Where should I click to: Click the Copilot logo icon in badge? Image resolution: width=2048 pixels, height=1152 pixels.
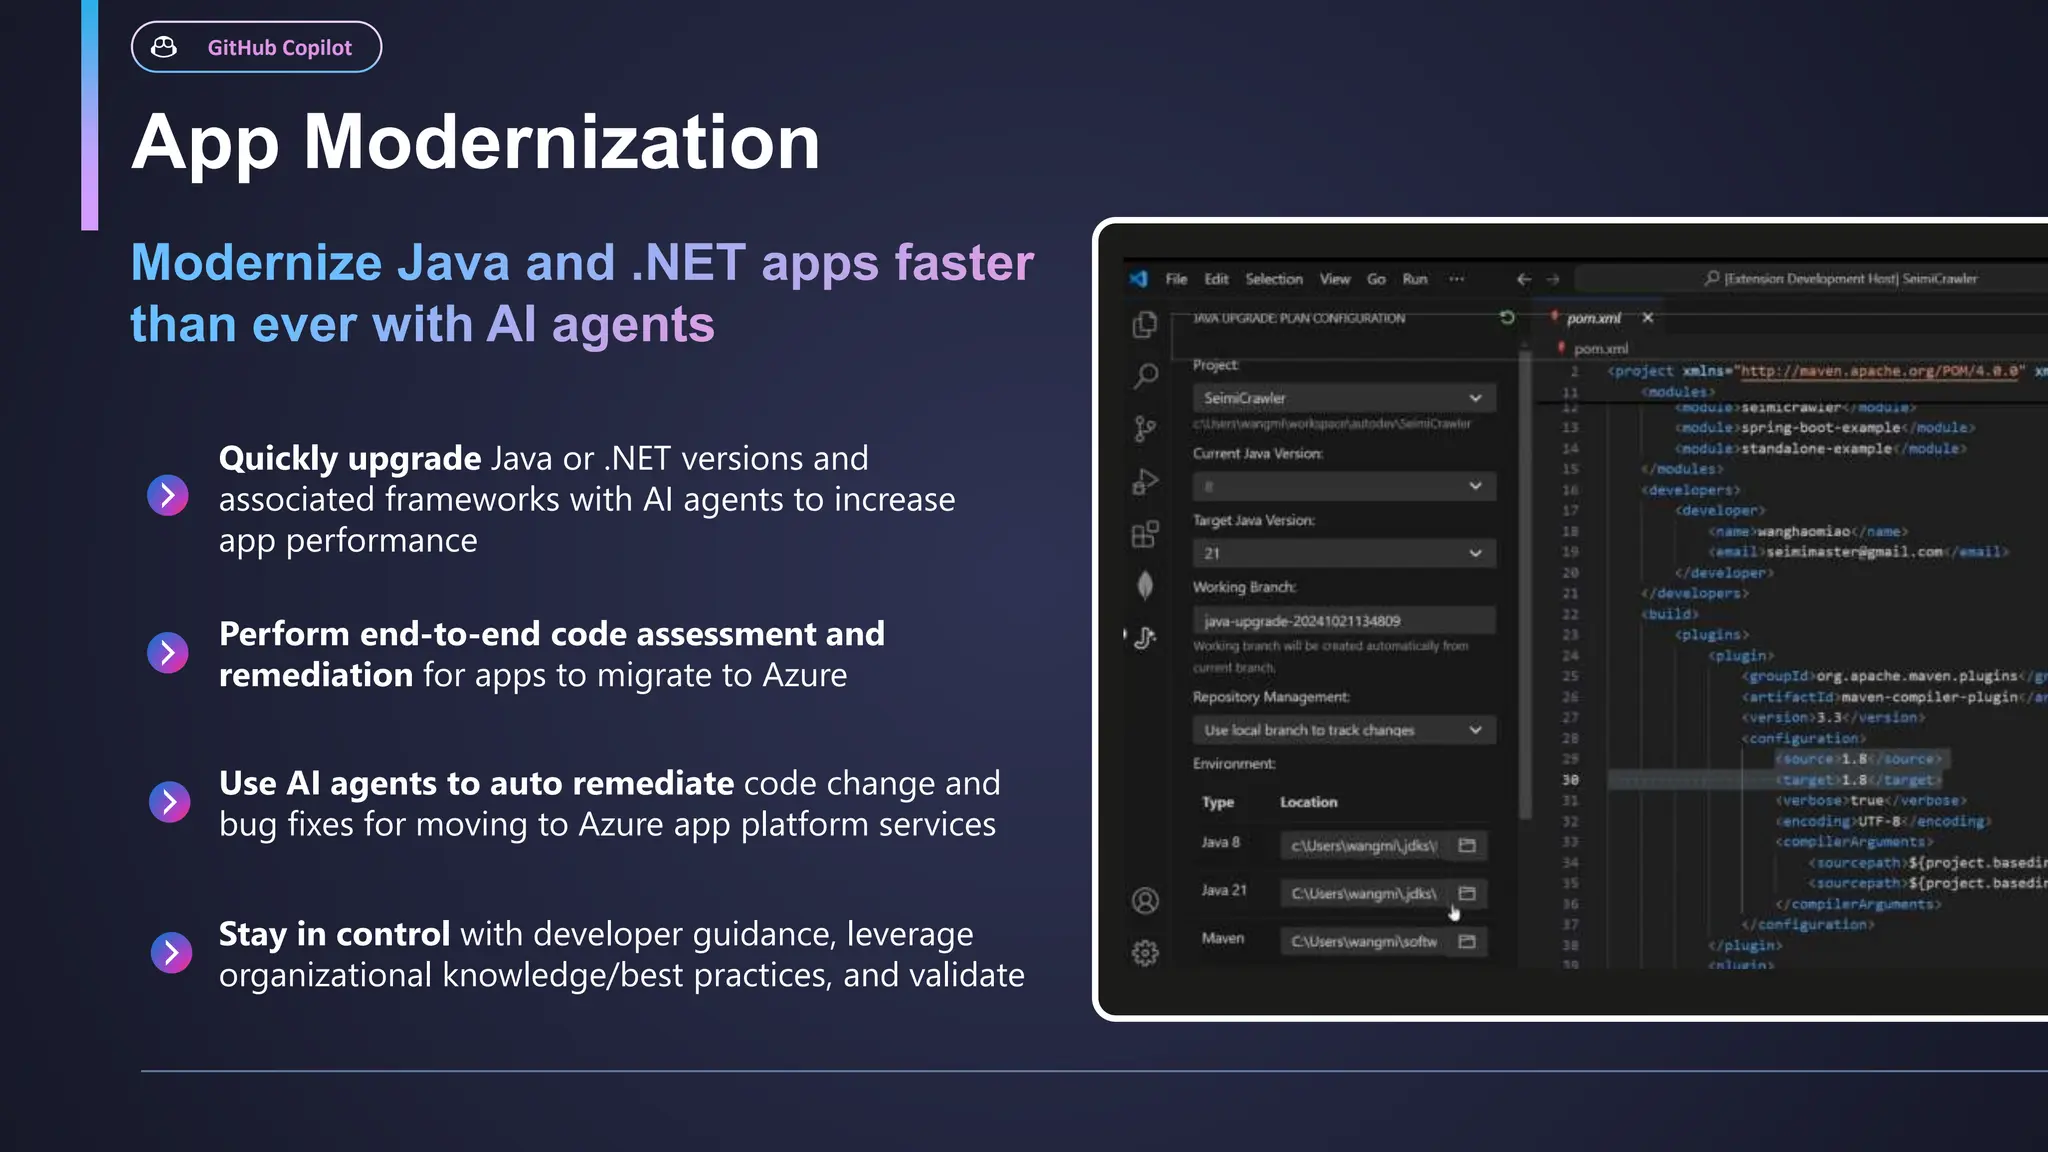[x=165, y=47]
